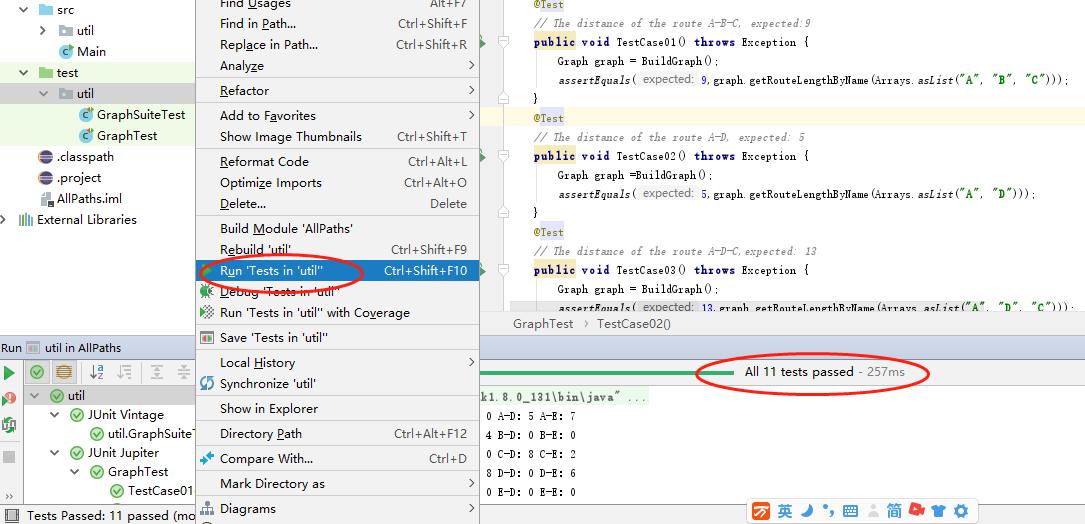Click TestCase02() breadcrumb in editor
1085x524 pixels.
[x=633, y=324]
